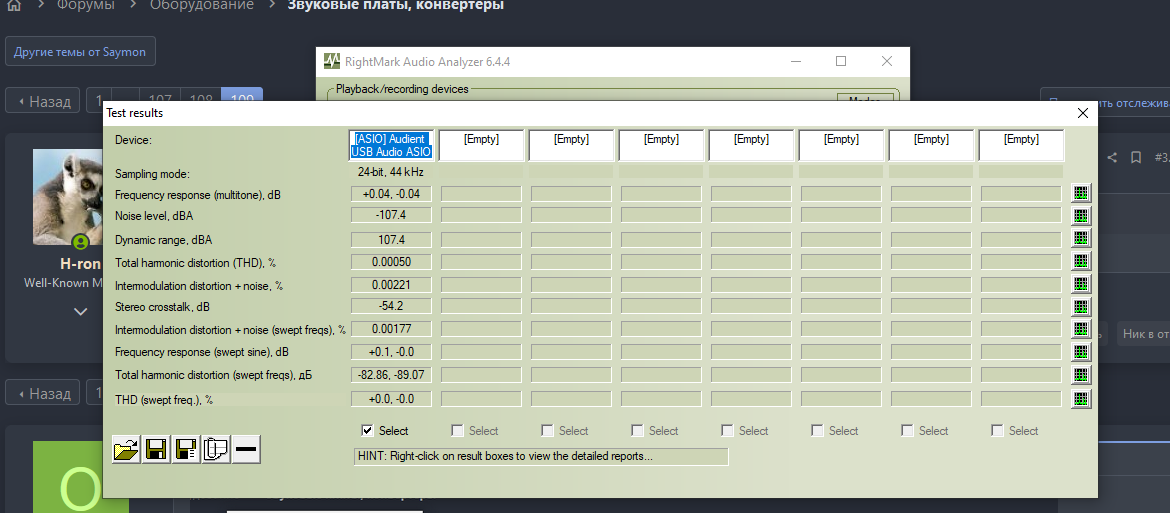Click the 24-bit, 44 kHz sampling mode text
The image size is (1170, 513).
[x=391, y=172]
